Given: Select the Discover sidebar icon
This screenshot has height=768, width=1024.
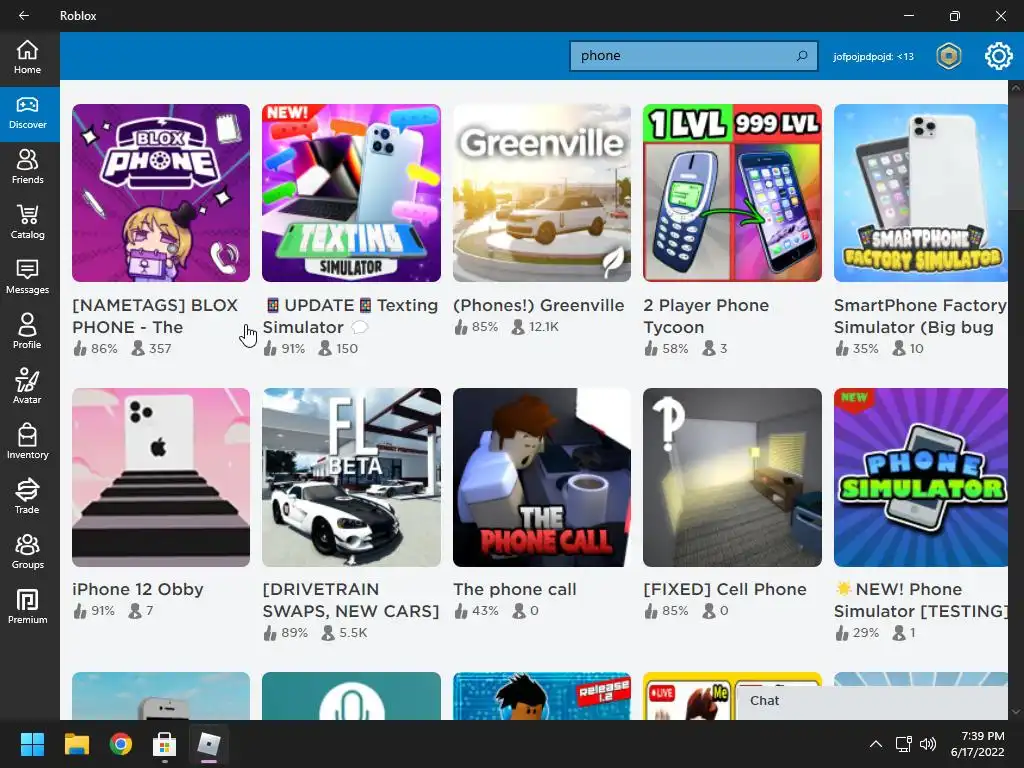Looking at the screenshot, I should [27, 114].
